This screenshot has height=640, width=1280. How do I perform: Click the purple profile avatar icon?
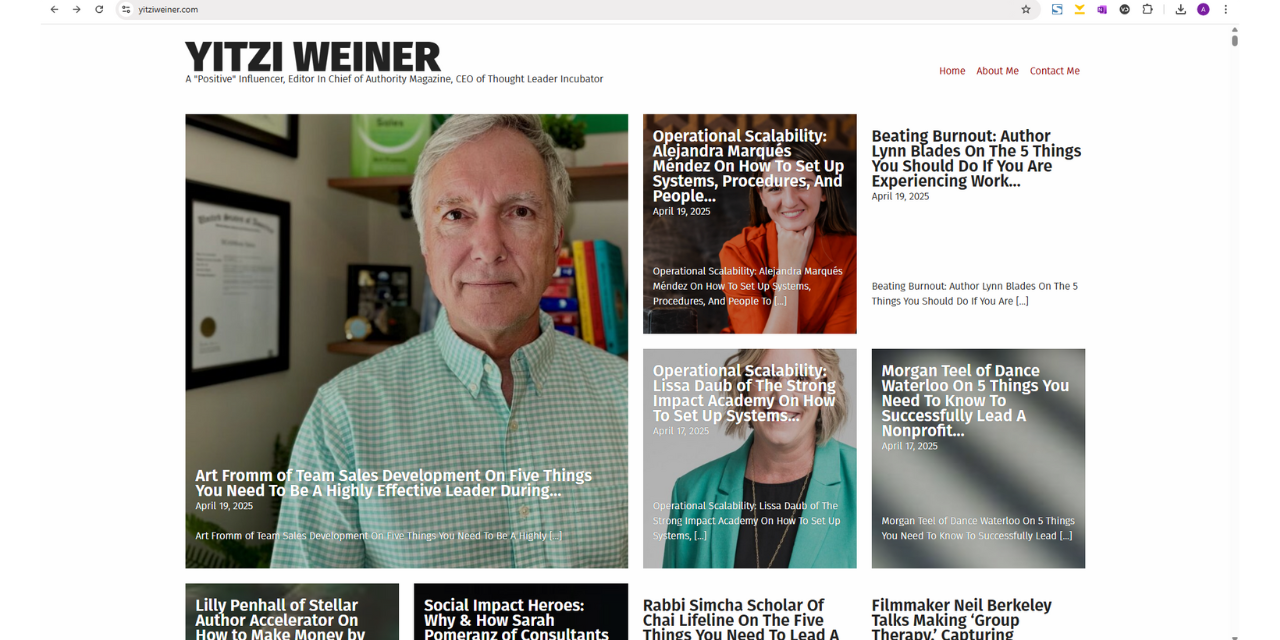1203,9
